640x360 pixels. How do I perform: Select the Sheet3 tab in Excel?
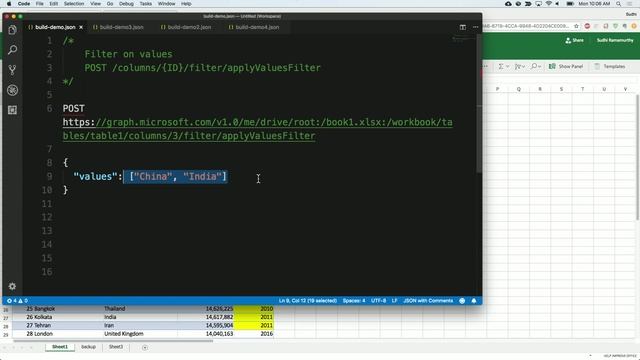point(116,347)
